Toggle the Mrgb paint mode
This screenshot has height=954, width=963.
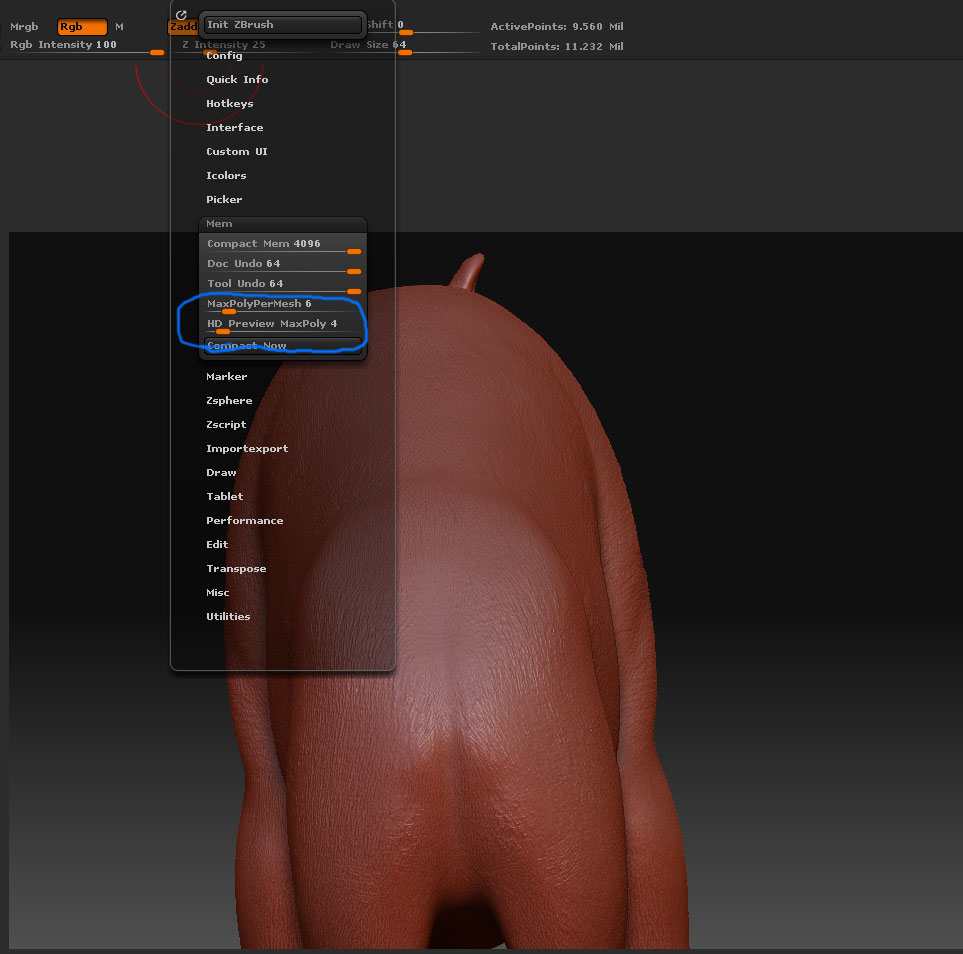point(24,26)
